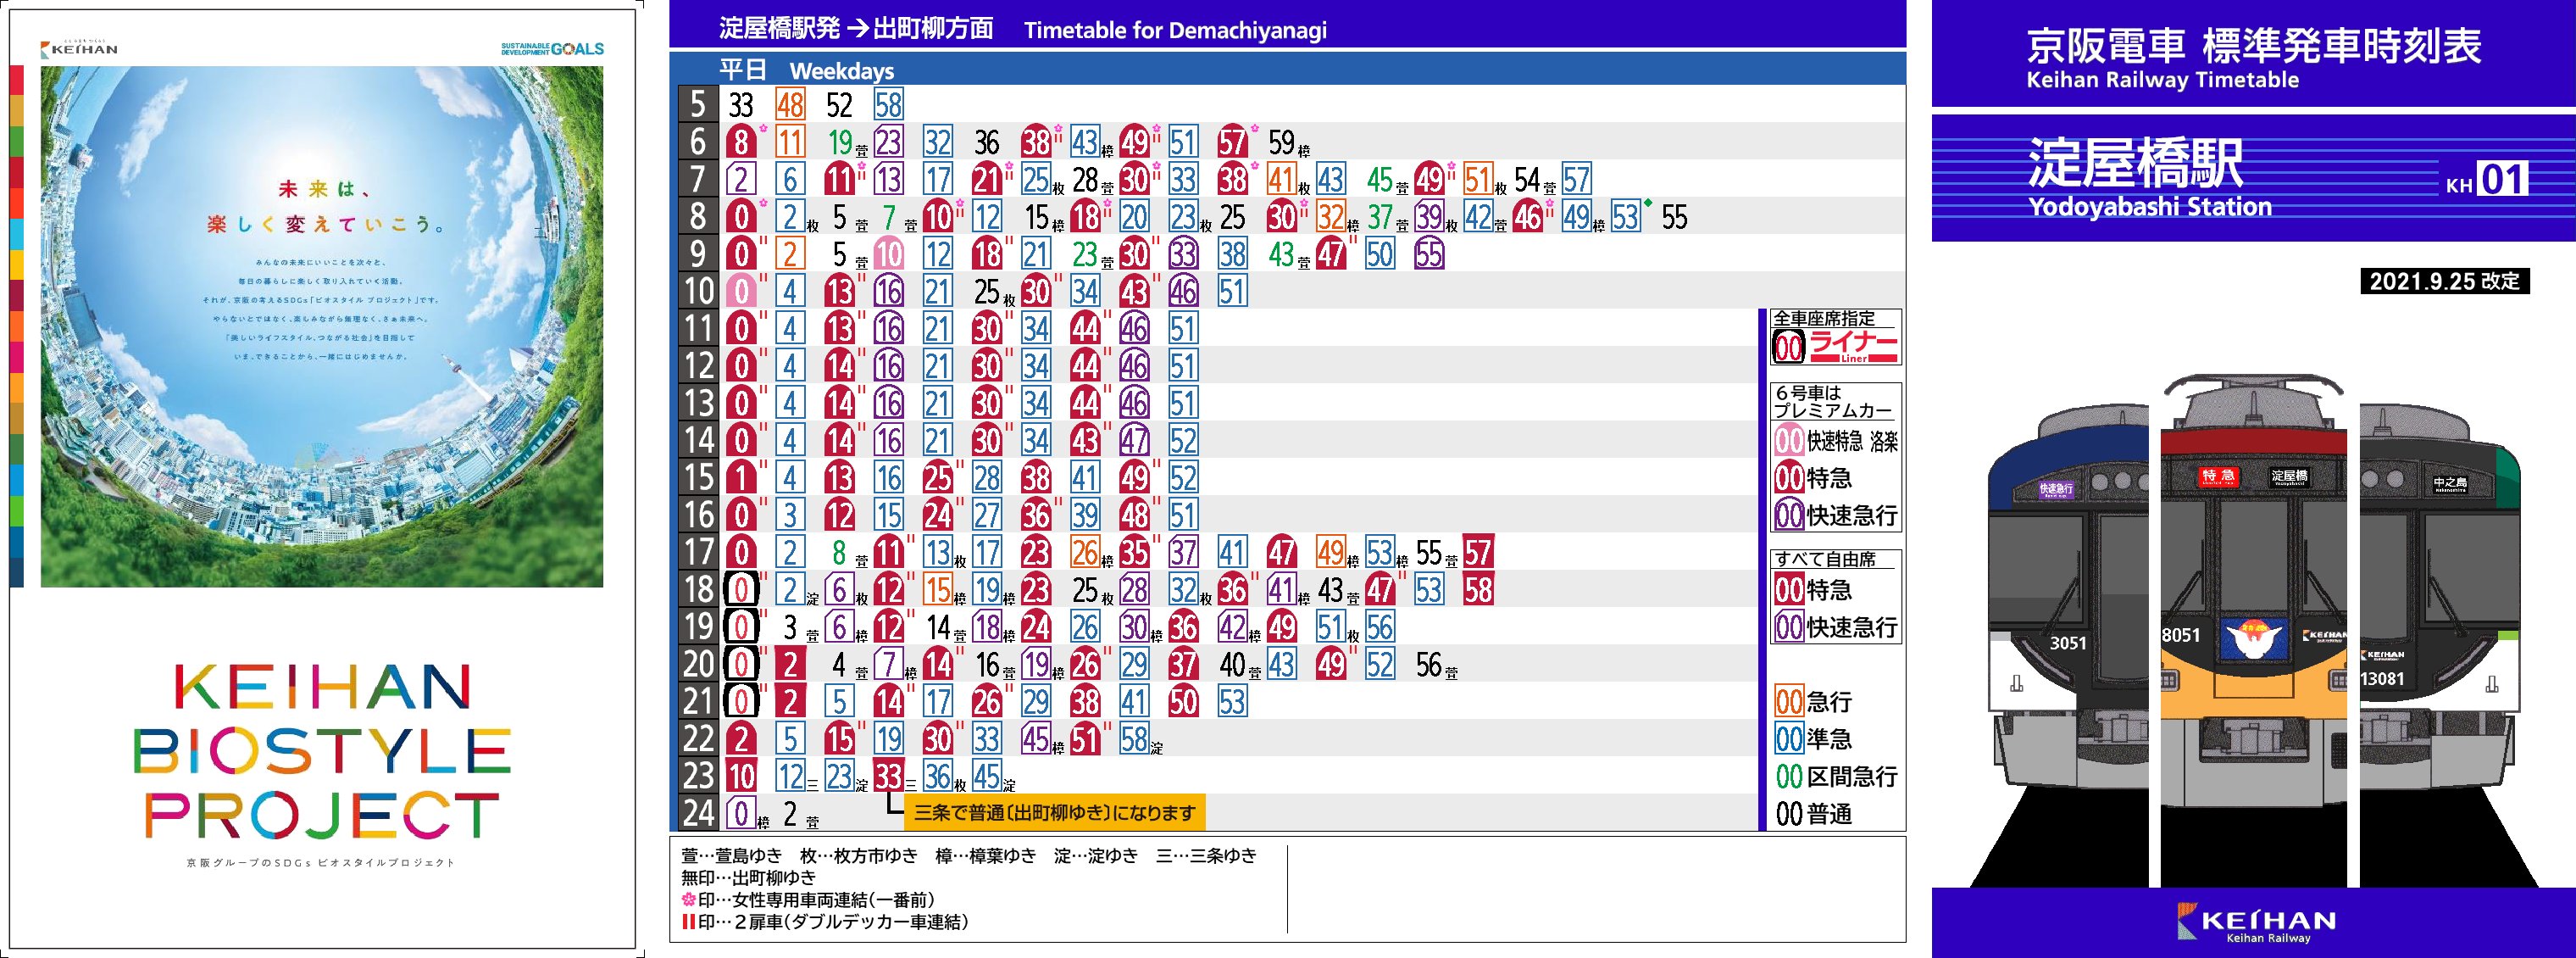
Task: Click the Keihan logo atop the poster
Action: tap(79, 47)
